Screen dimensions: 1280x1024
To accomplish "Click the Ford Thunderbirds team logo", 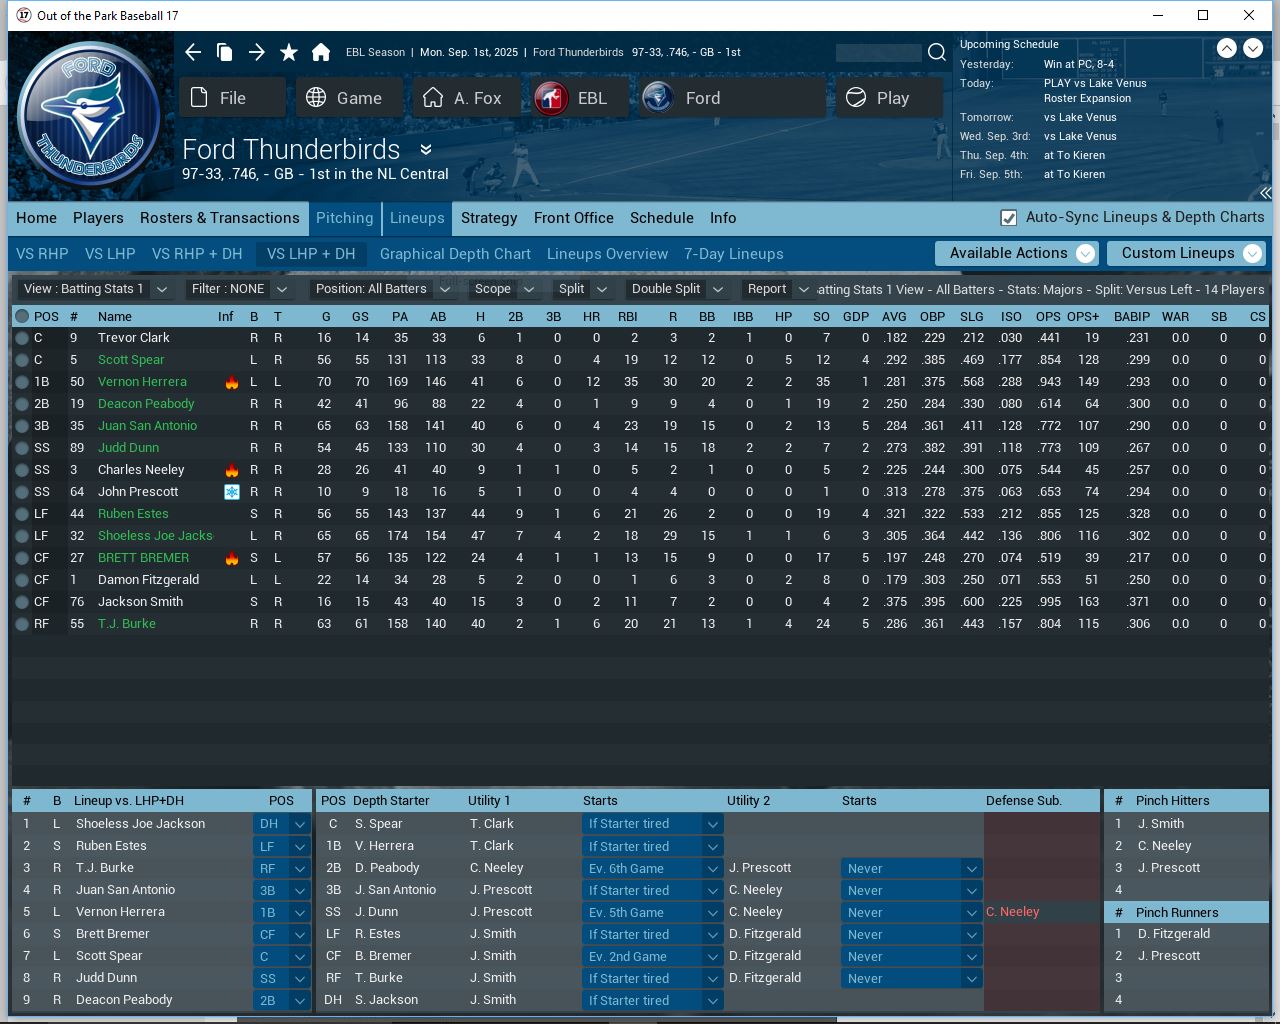I will point(90,115).
